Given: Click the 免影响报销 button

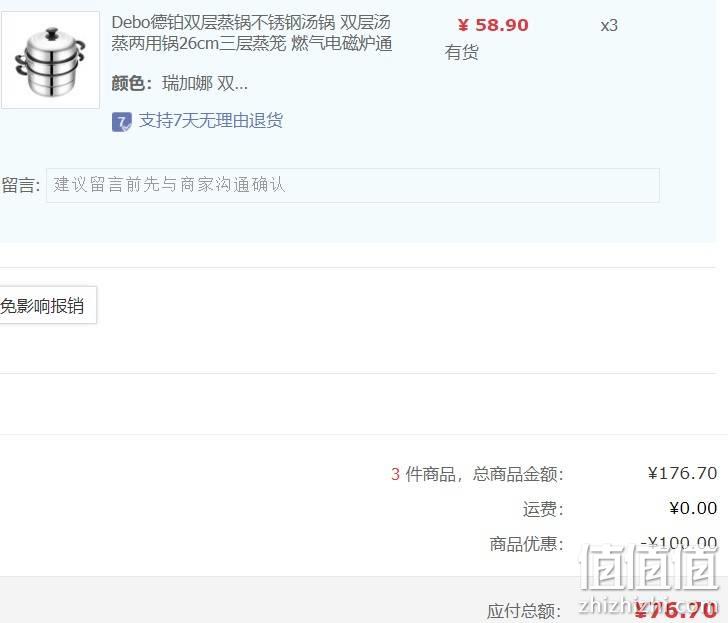Looking at the screenshot, I should tap(46, 305).
